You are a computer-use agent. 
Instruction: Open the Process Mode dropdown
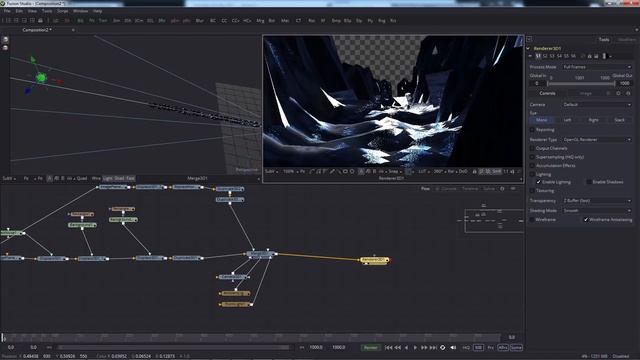coord(597,67)
